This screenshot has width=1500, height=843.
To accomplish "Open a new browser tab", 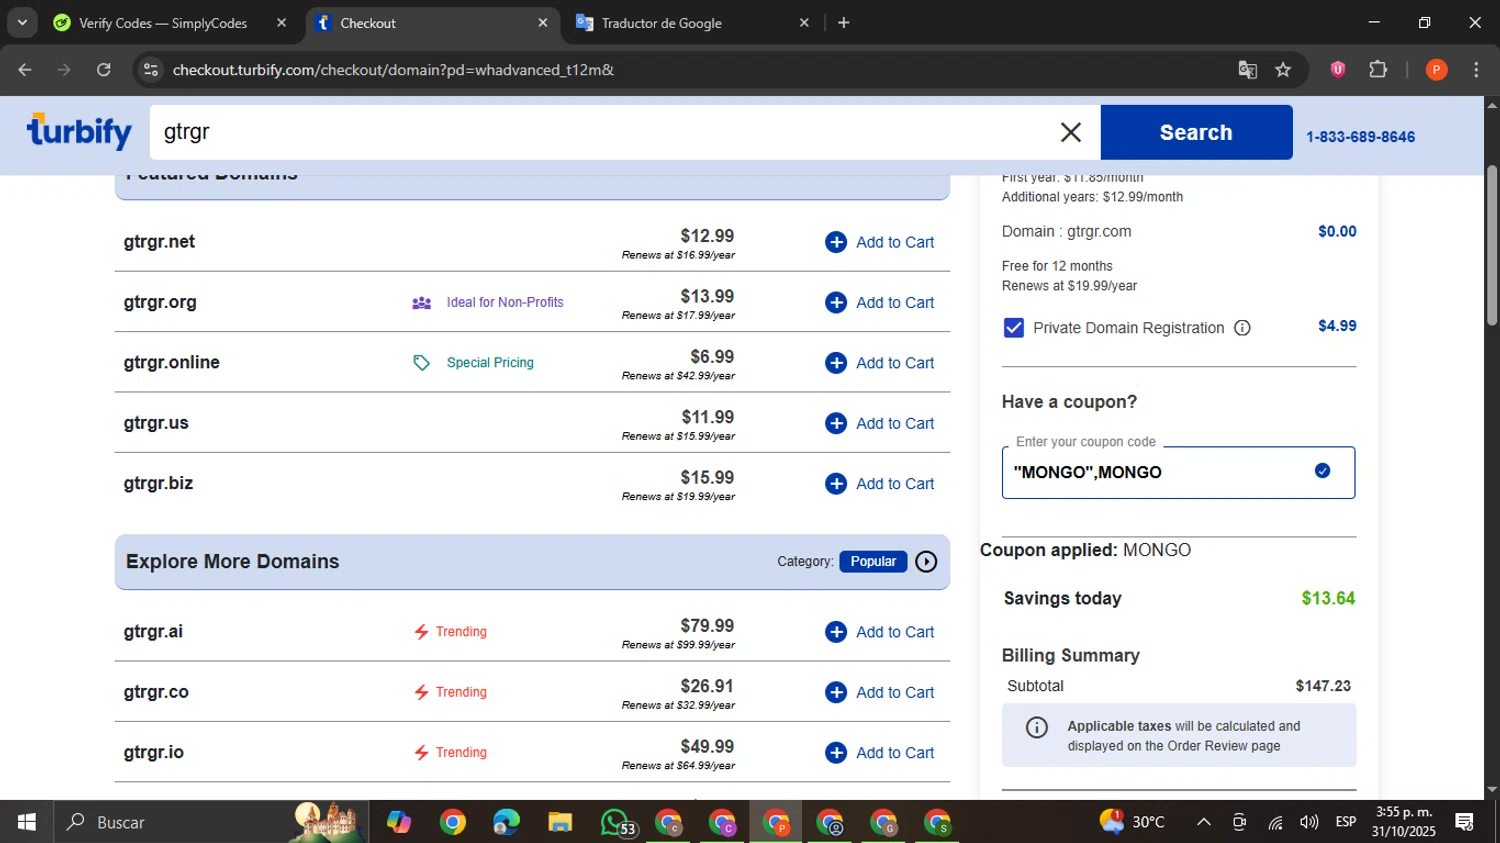I will 844,23.
